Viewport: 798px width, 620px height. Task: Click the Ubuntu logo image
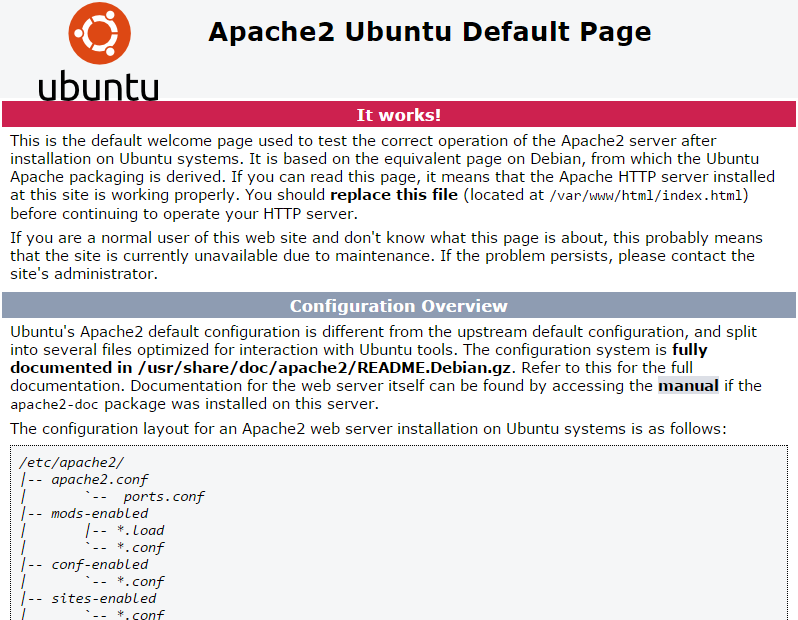[x=99, y=51]
